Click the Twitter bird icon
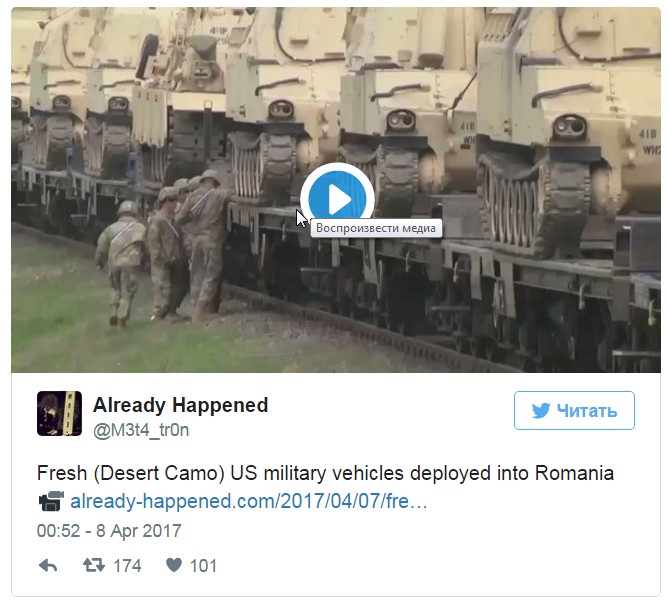 (541, 411)
